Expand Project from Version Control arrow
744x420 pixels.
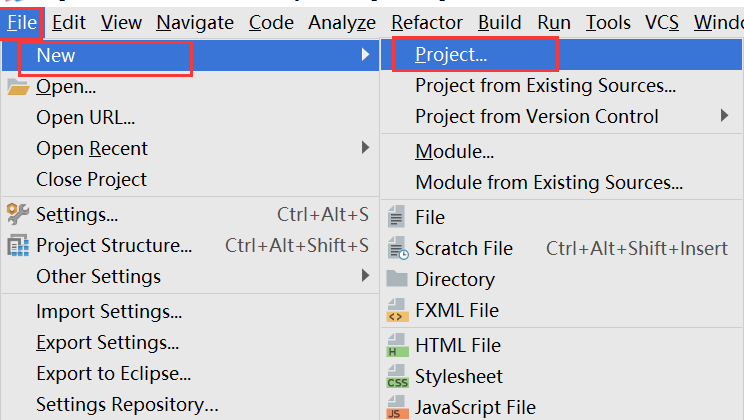(725, 116)
